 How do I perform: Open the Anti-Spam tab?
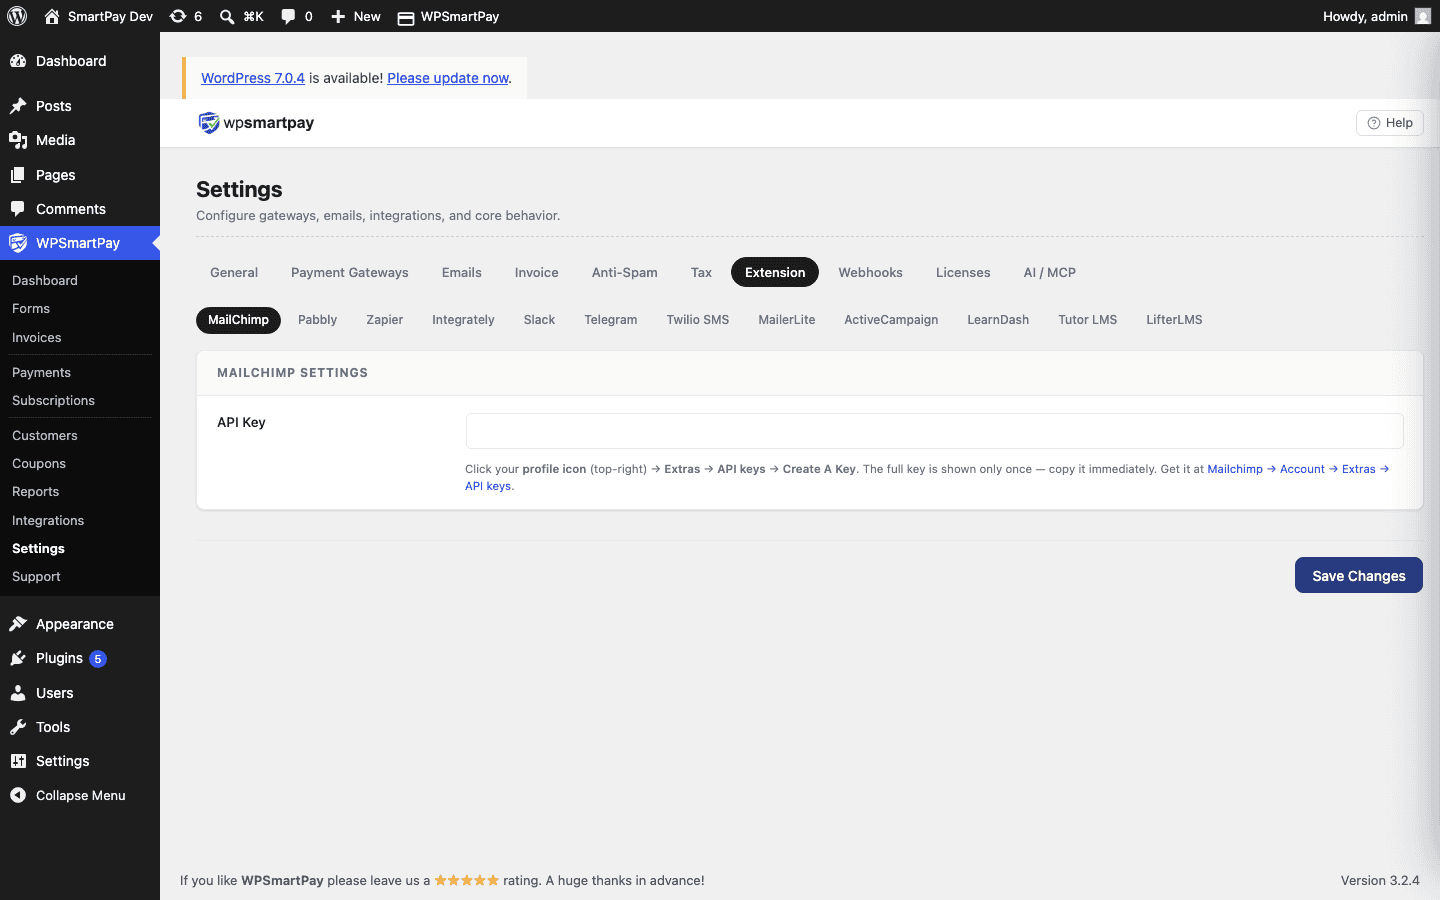coord(625,272)
